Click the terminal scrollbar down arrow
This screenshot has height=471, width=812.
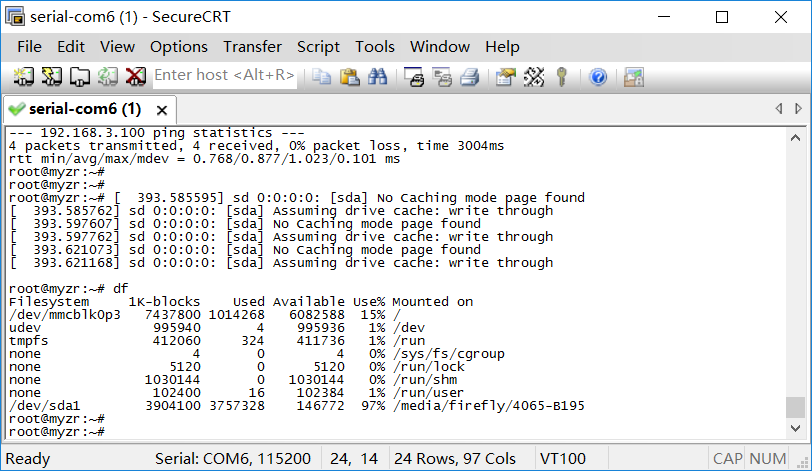[795, 428]
